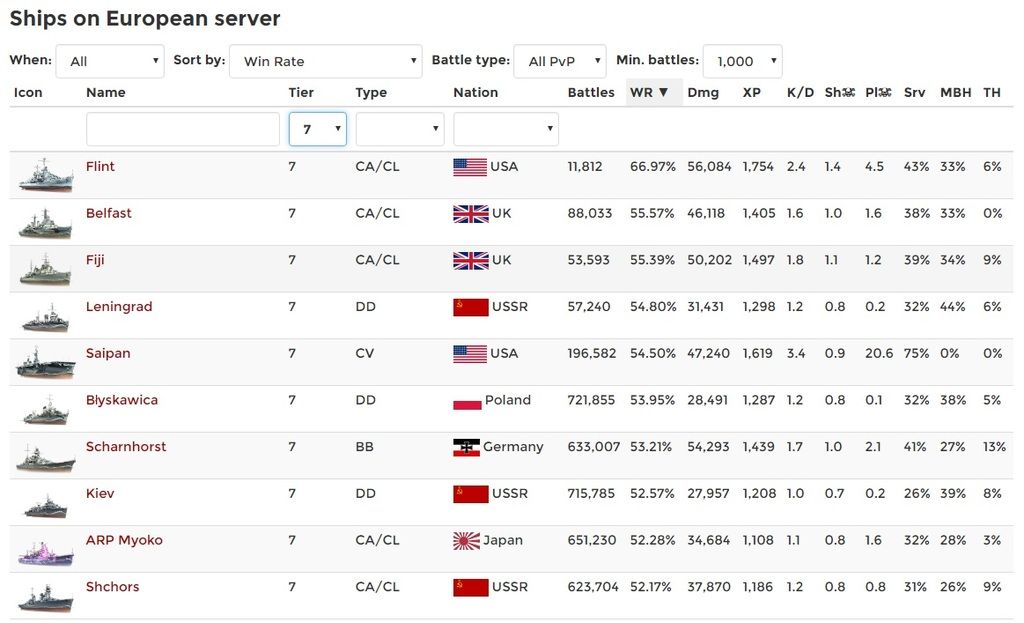Click the Name filter text field
The height and width of the screenshot is (623, 1024).
click(x=183, y=129)
